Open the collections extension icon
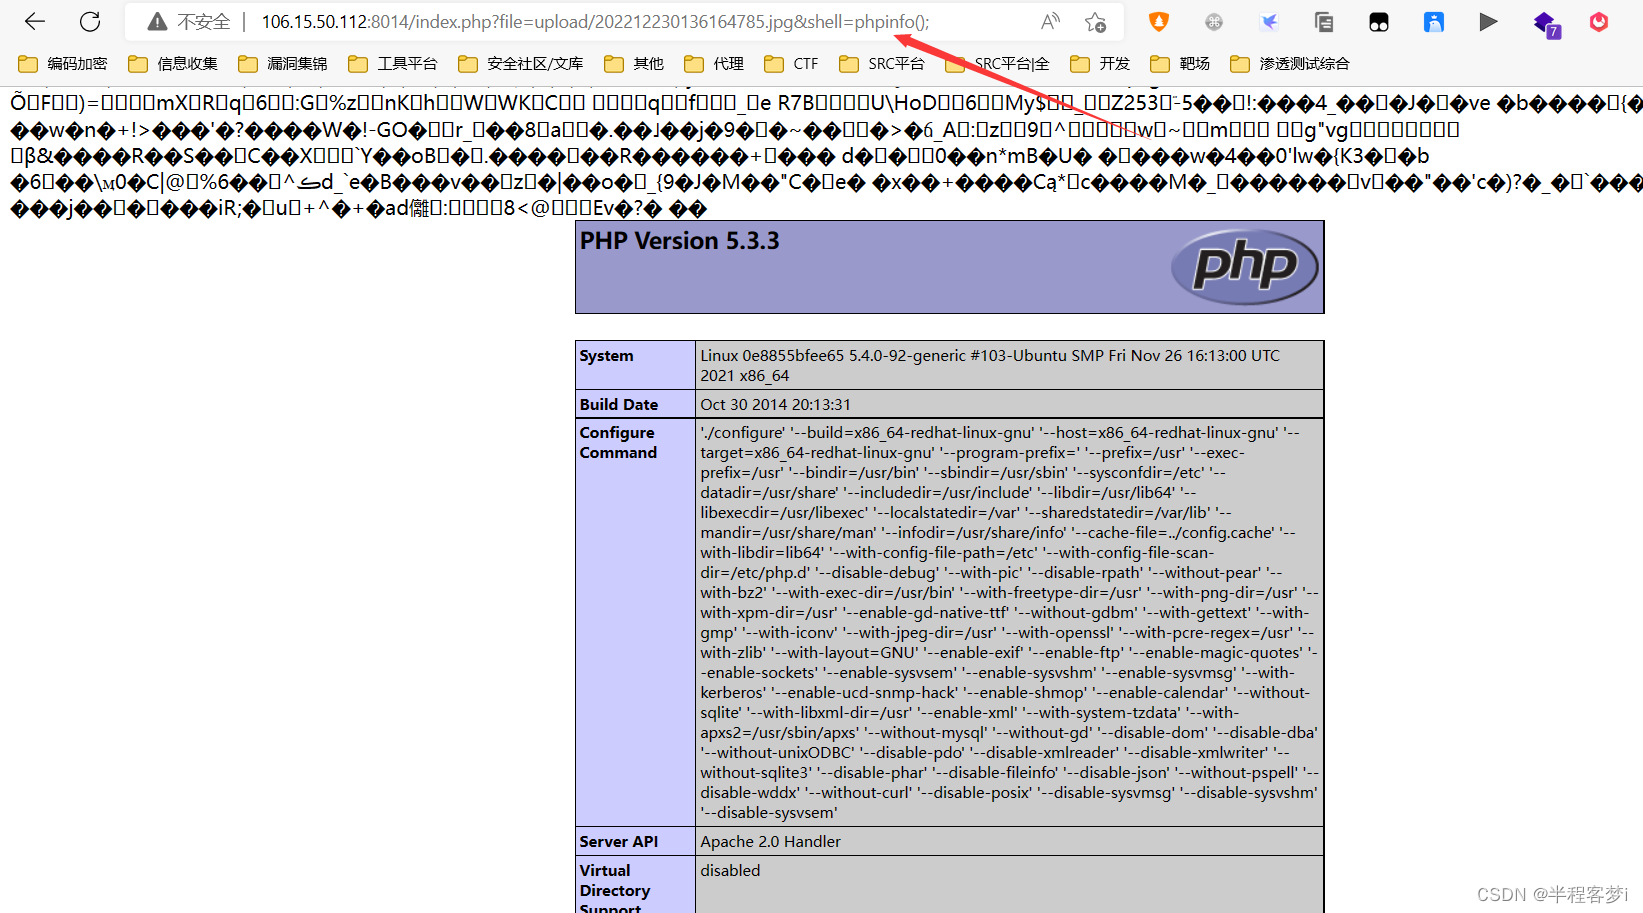 (1324, 22)
